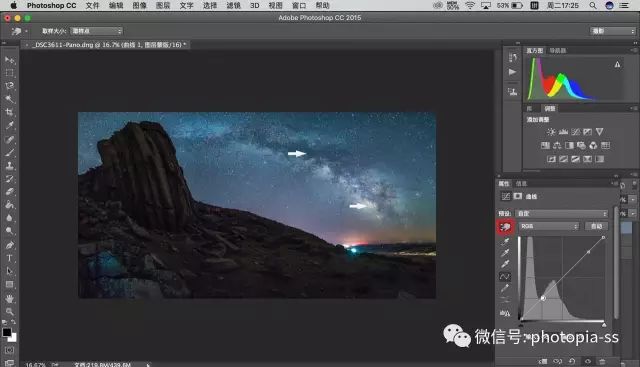Screen dimensions: 640x367
Task: Swap foreground and background colors
Action: [13, 322]
